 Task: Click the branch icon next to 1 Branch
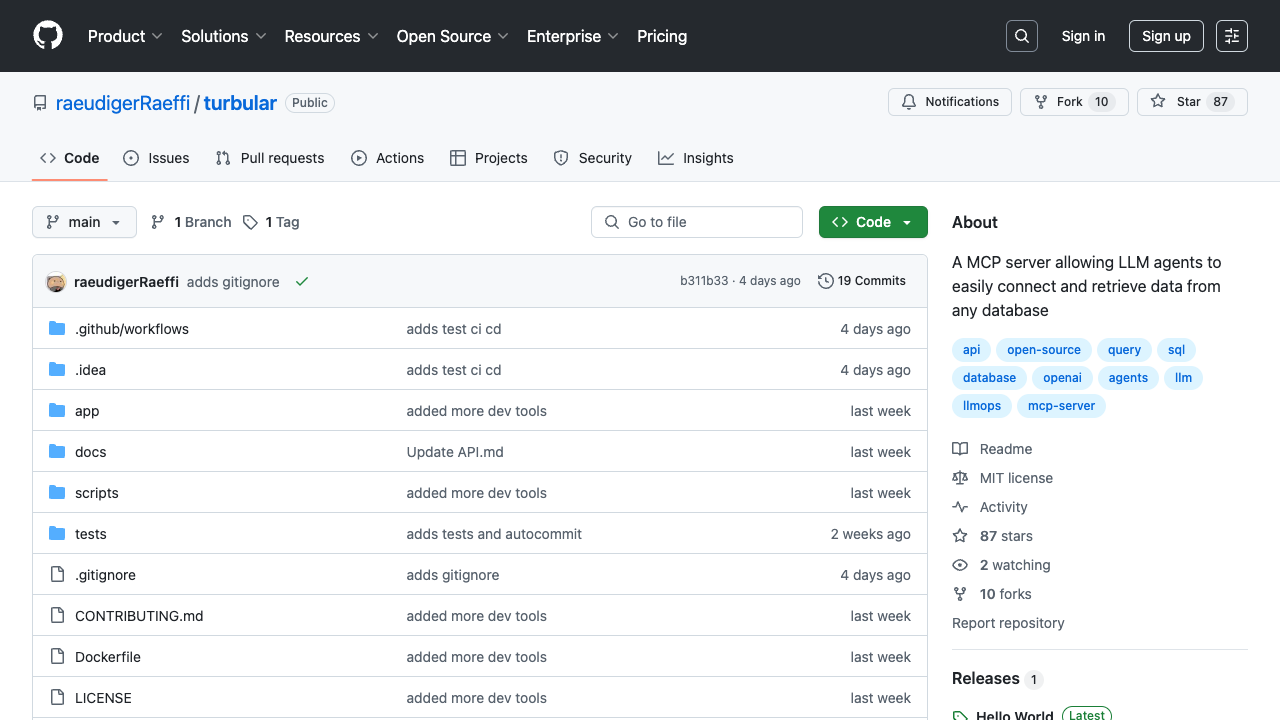158,222
